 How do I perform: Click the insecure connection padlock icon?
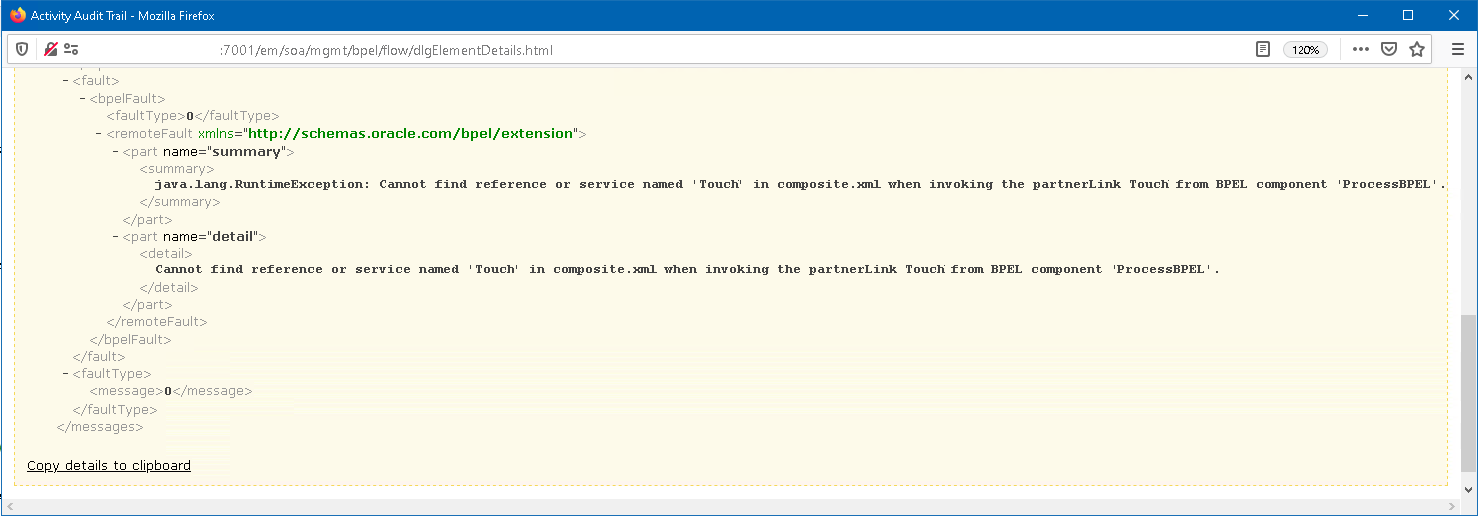tap(50, 49)
